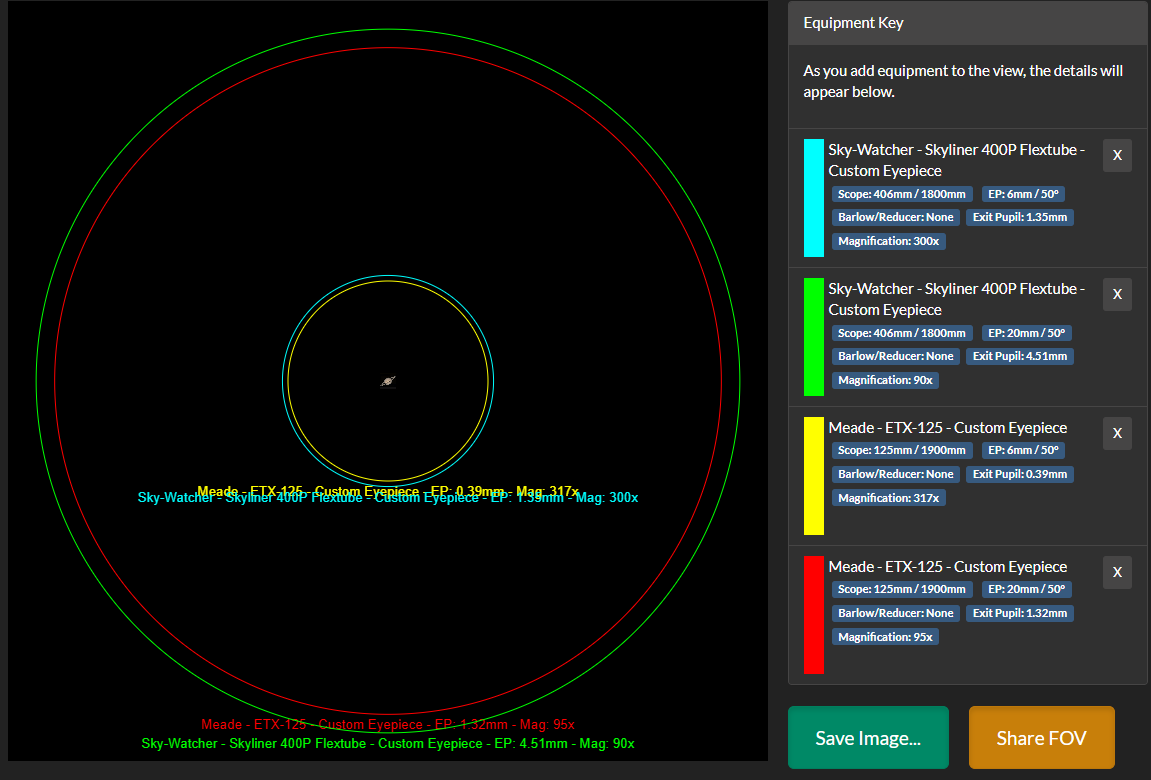Click Barlow/Reducer: None tag in green entry
Screen dimensions: 1151x780
point(896,357)
